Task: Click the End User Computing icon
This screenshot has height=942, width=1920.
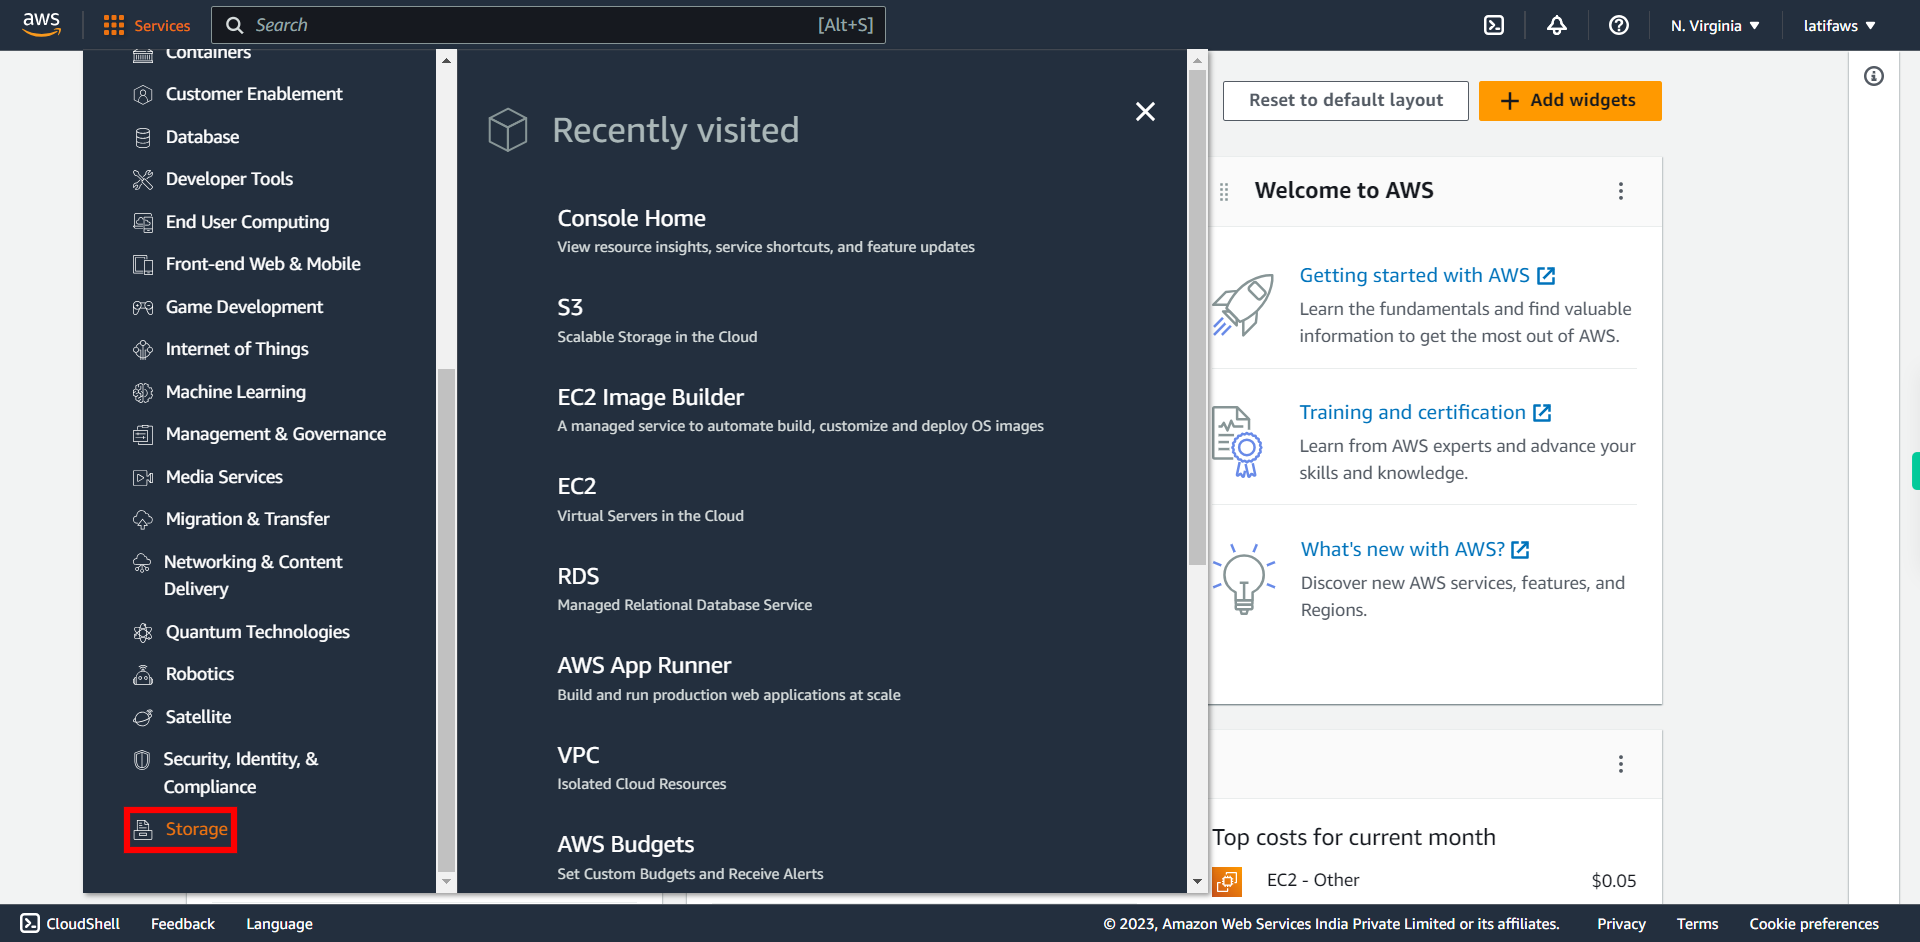Action: (143, 222)
